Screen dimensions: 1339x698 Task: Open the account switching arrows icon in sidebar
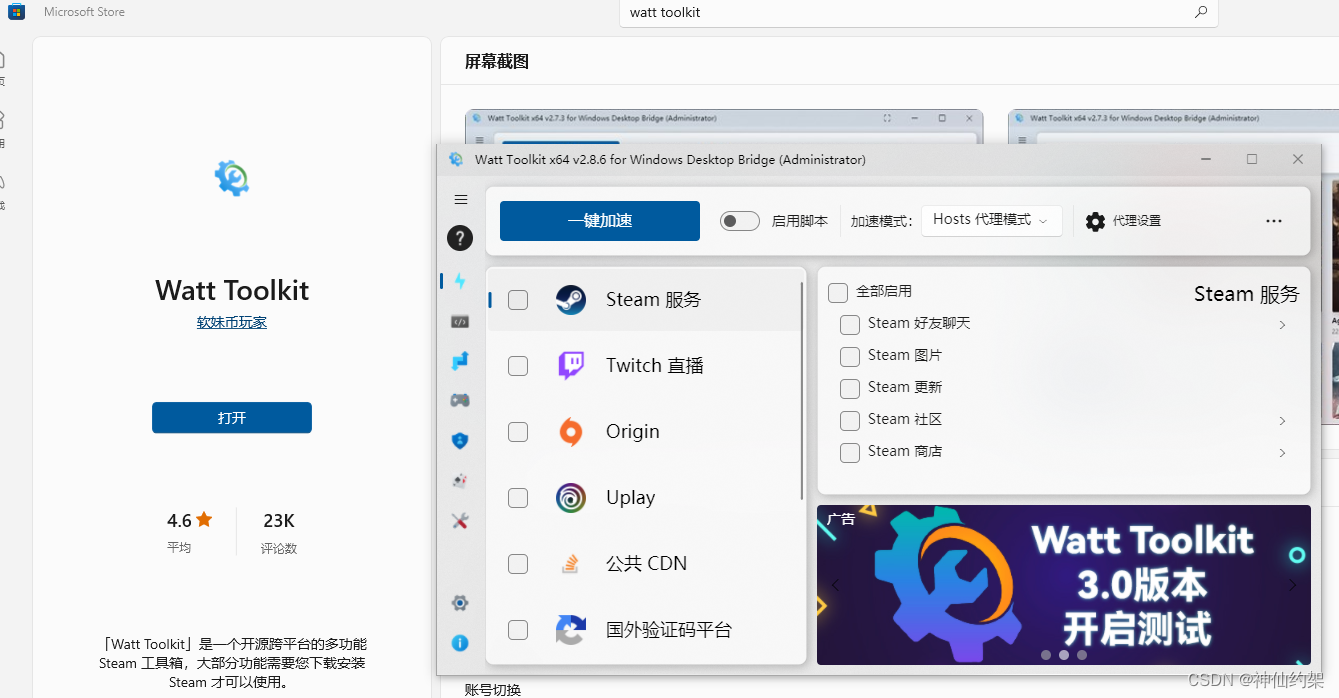pos(460,361)
